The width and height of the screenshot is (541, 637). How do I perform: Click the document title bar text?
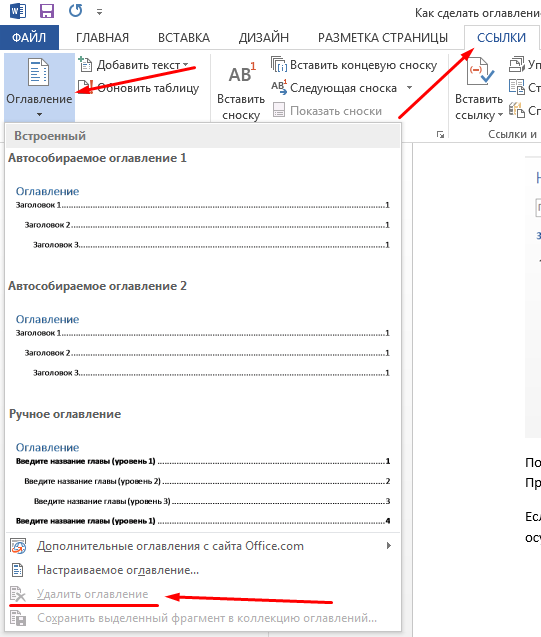tap(478, 13)
